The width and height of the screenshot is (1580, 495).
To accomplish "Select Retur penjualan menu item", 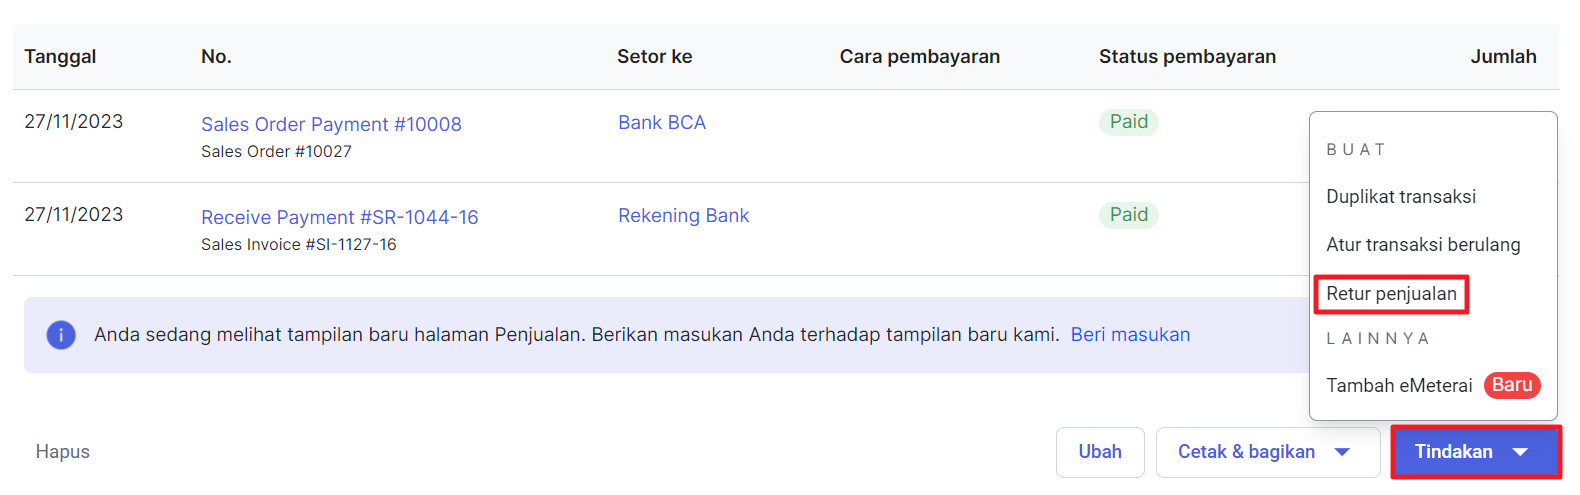I will point(1391,294).
